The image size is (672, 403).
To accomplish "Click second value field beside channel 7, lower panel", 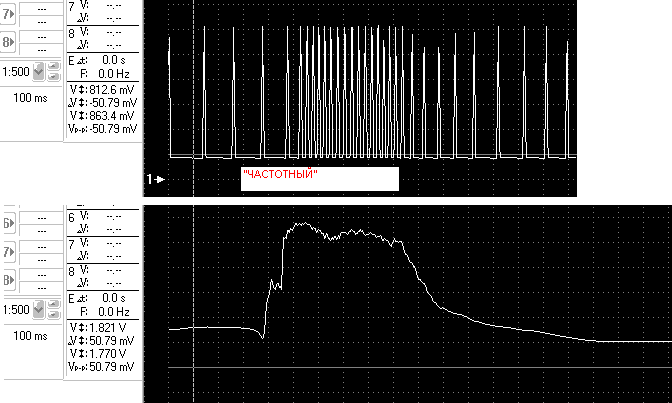I will 41,259.
